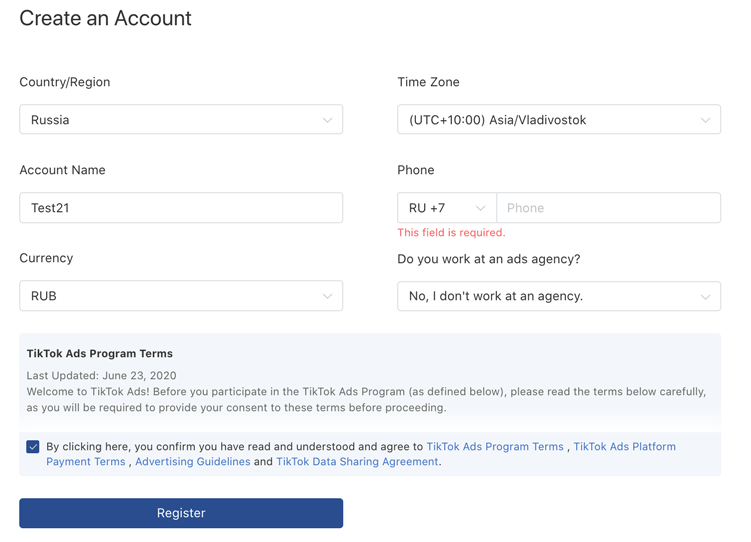
Task: Click the Currency field chevron icon
Action: coord(327,296)
